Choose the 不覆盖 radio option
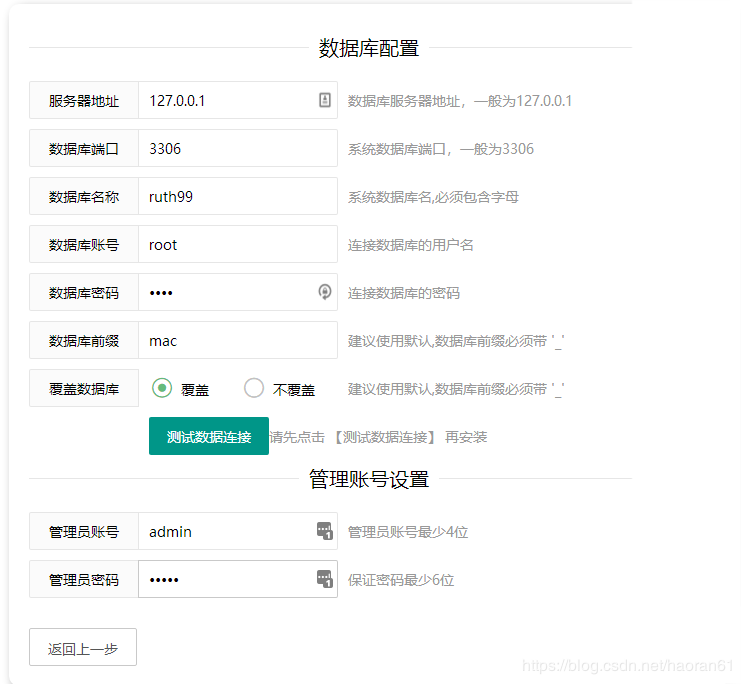741x684 pixels. click(254, 388)
